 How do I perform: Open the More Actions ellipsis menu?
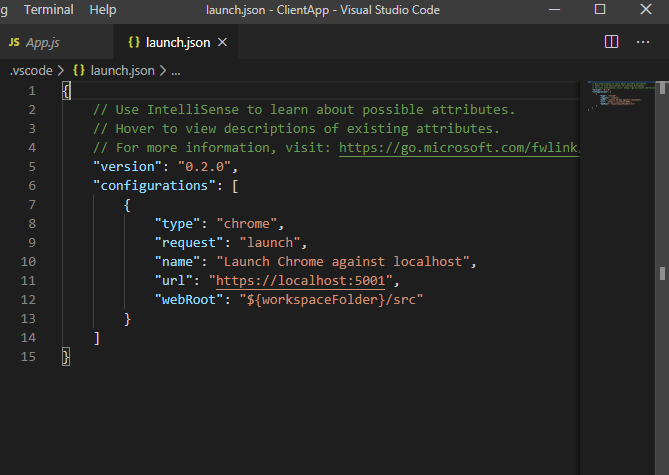(643, 42)
